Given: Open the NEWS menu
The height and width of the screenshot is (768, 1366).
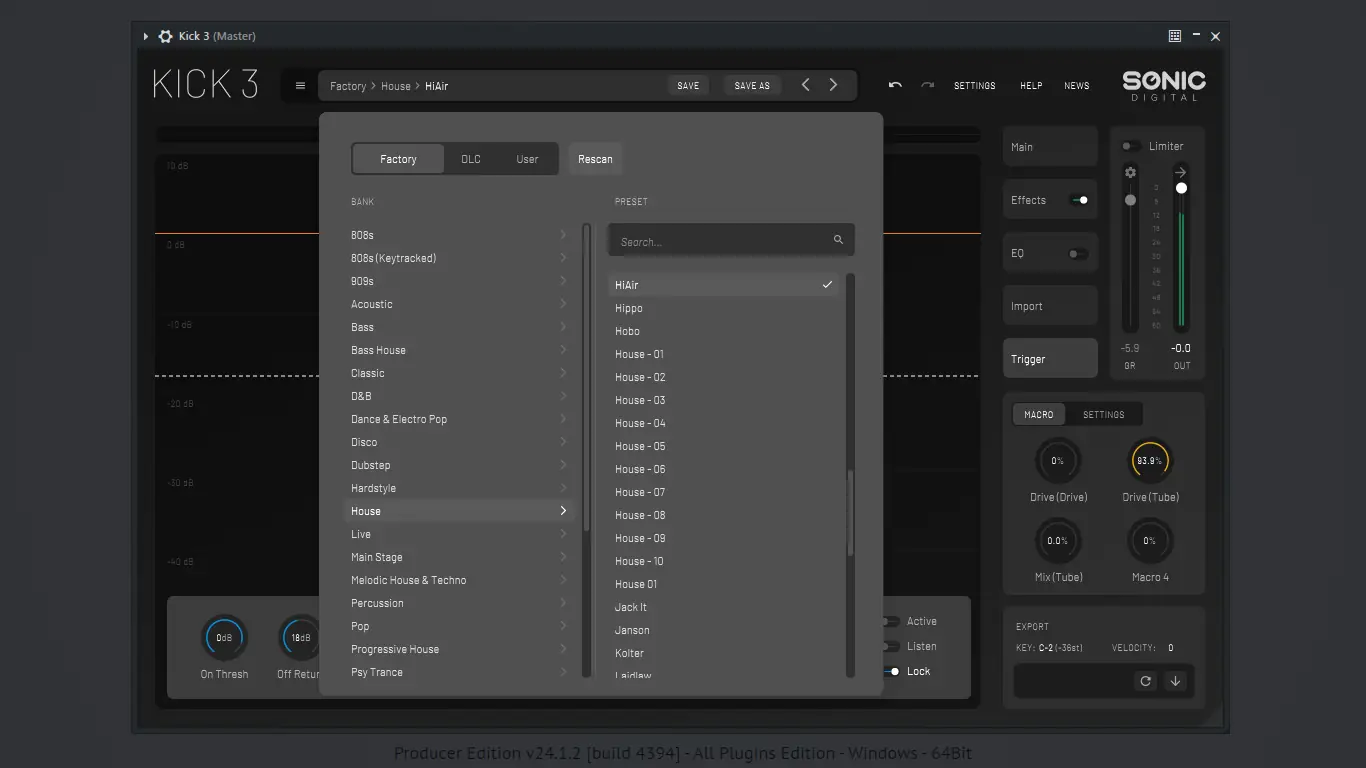Looking at the screenshot, I should point(1077,86).
